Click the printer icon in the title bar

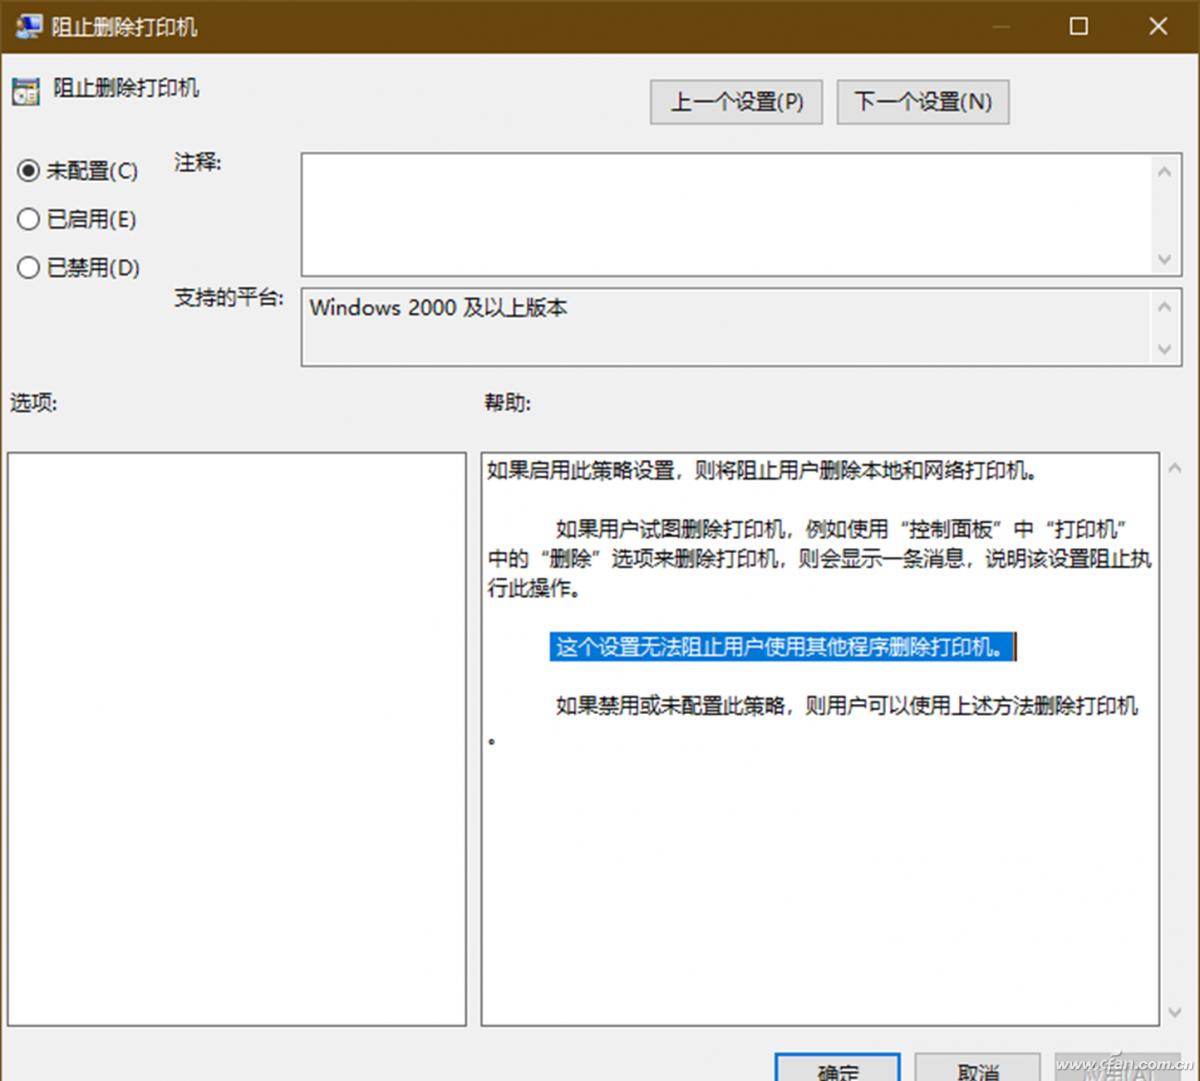click(x=28, y=27)
